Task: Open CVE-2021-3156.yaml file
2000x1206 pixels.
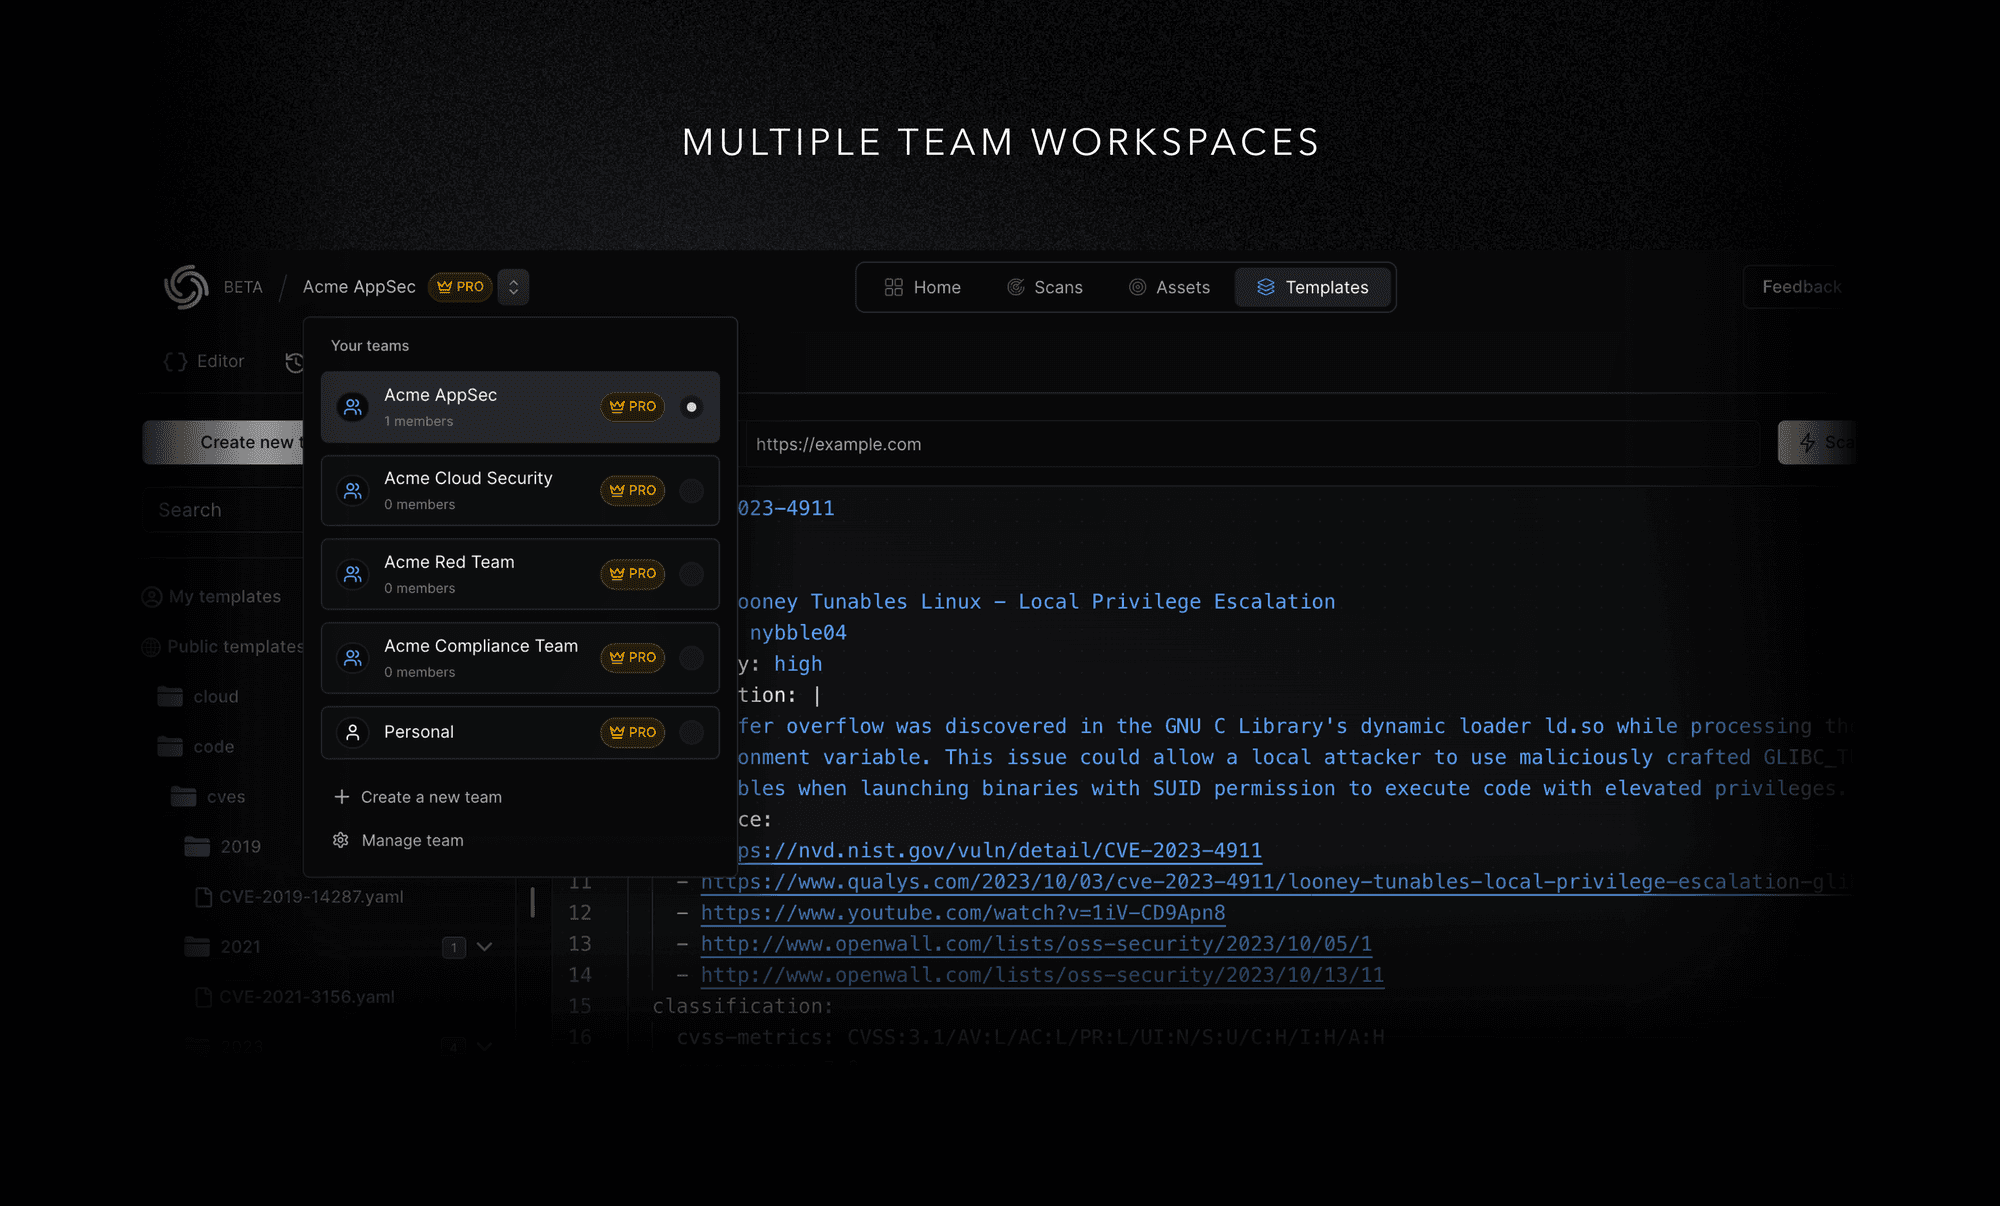Action: [x=295, y=997]
